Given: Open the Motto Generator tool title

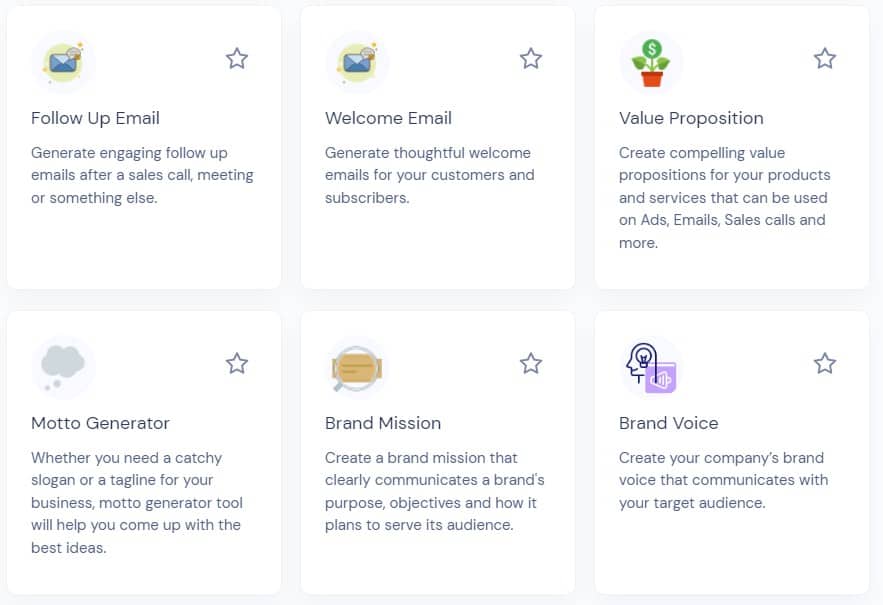Looking at the screenshot, I should [100, 423].
